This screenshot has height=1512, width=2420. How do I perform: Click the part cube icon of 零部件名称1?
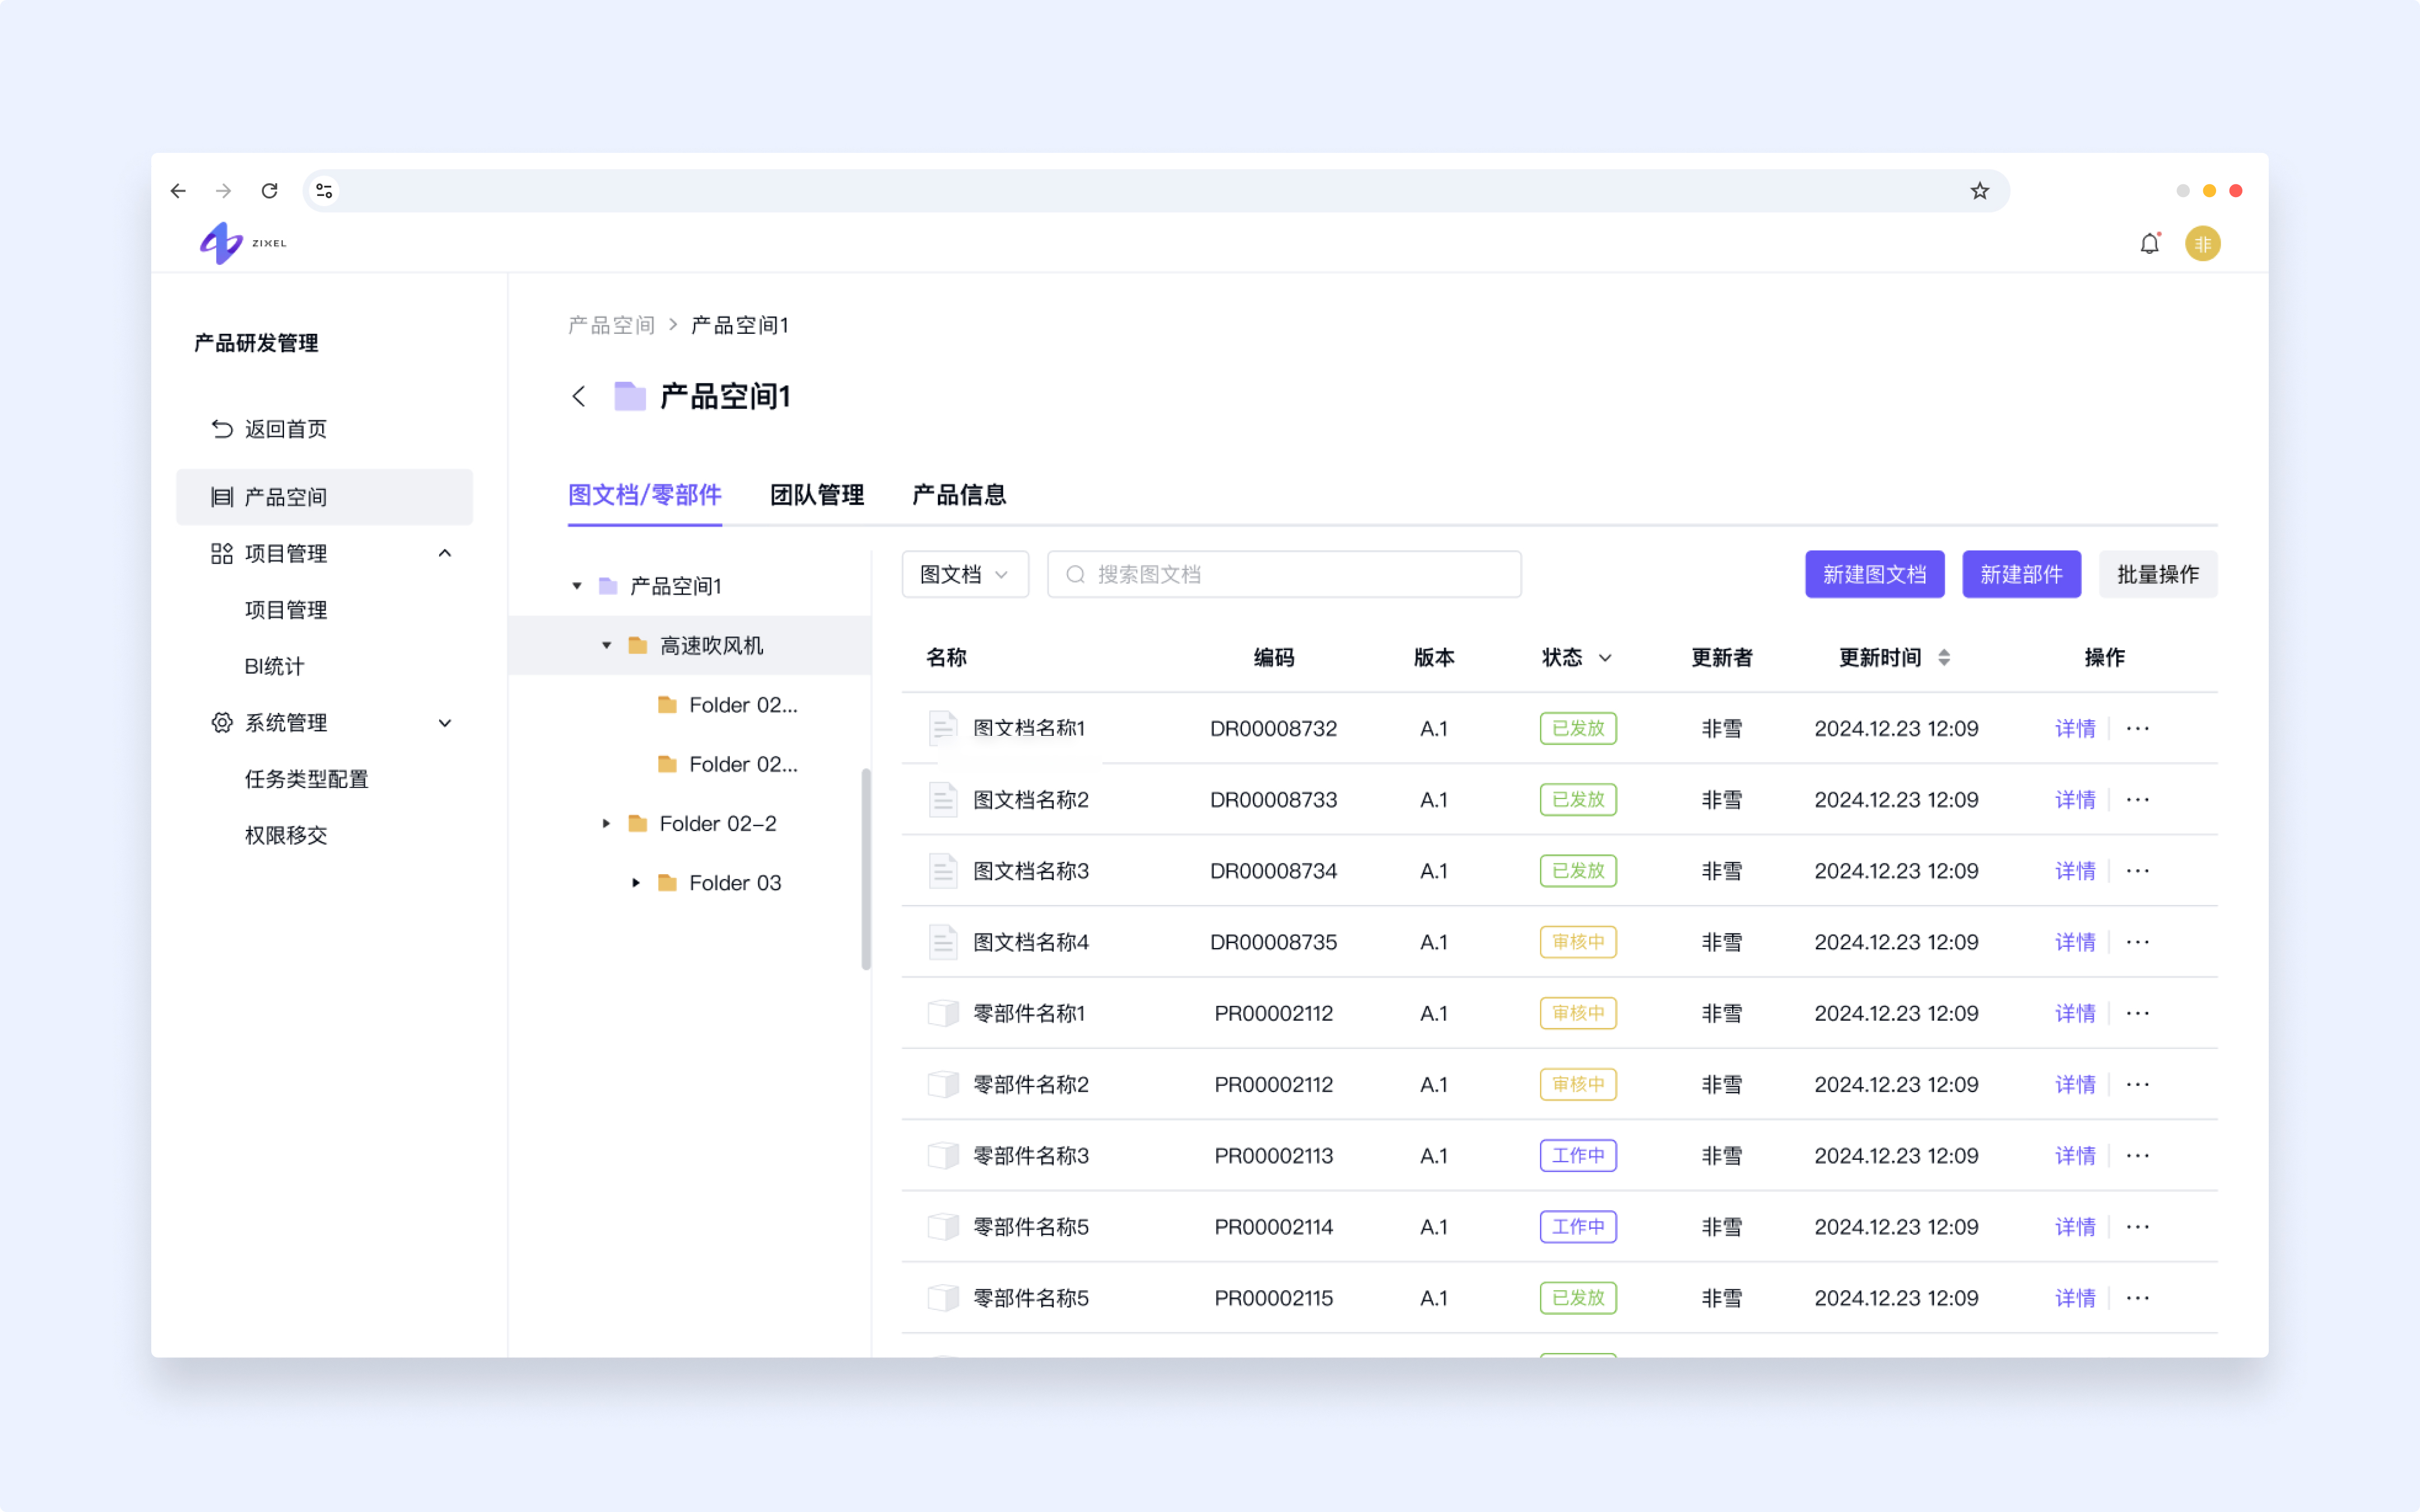tap(943, 1013)
